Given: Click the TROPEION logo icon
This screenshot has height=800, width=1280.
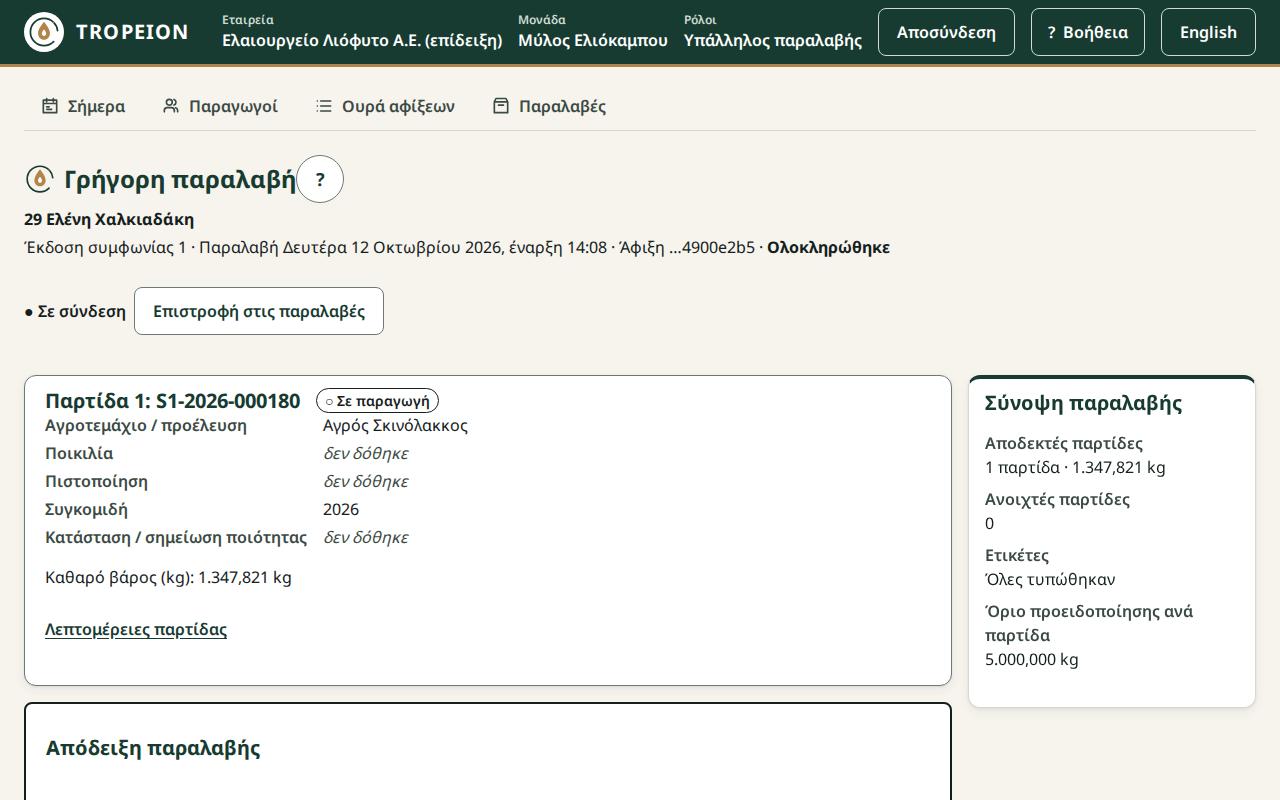Looking at the screenshot, I should tap(44, 32).
